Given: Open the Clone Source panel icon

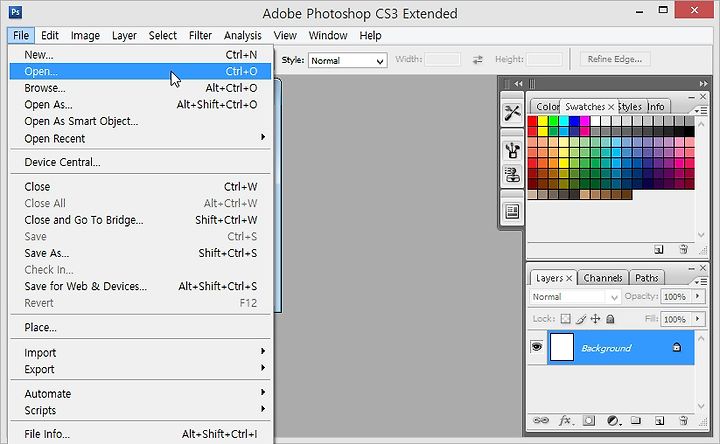Looking at the screenshot, I should coord(512,174).
